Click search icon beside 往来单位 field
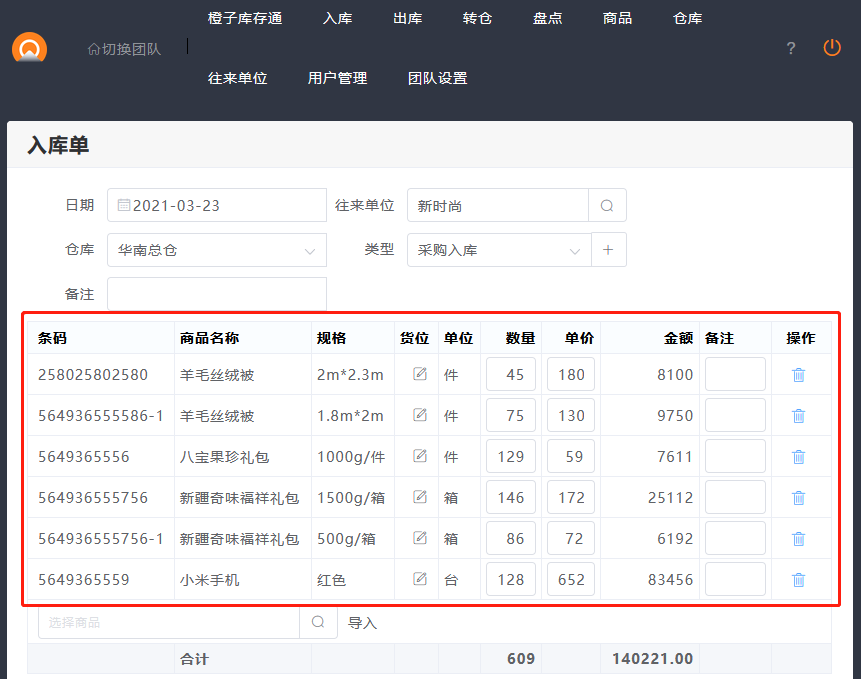 click(x=607, y=205)
